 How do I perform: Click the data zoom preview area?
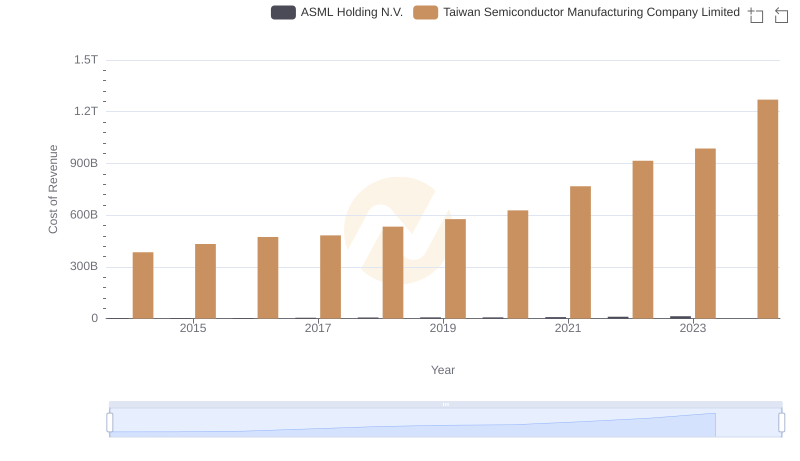[445, 423]
